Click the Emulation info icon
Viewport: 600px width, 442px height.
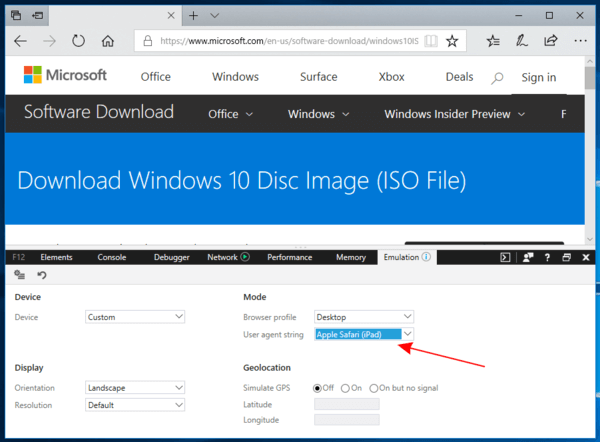pyautogui.click(x=426, y=257)
